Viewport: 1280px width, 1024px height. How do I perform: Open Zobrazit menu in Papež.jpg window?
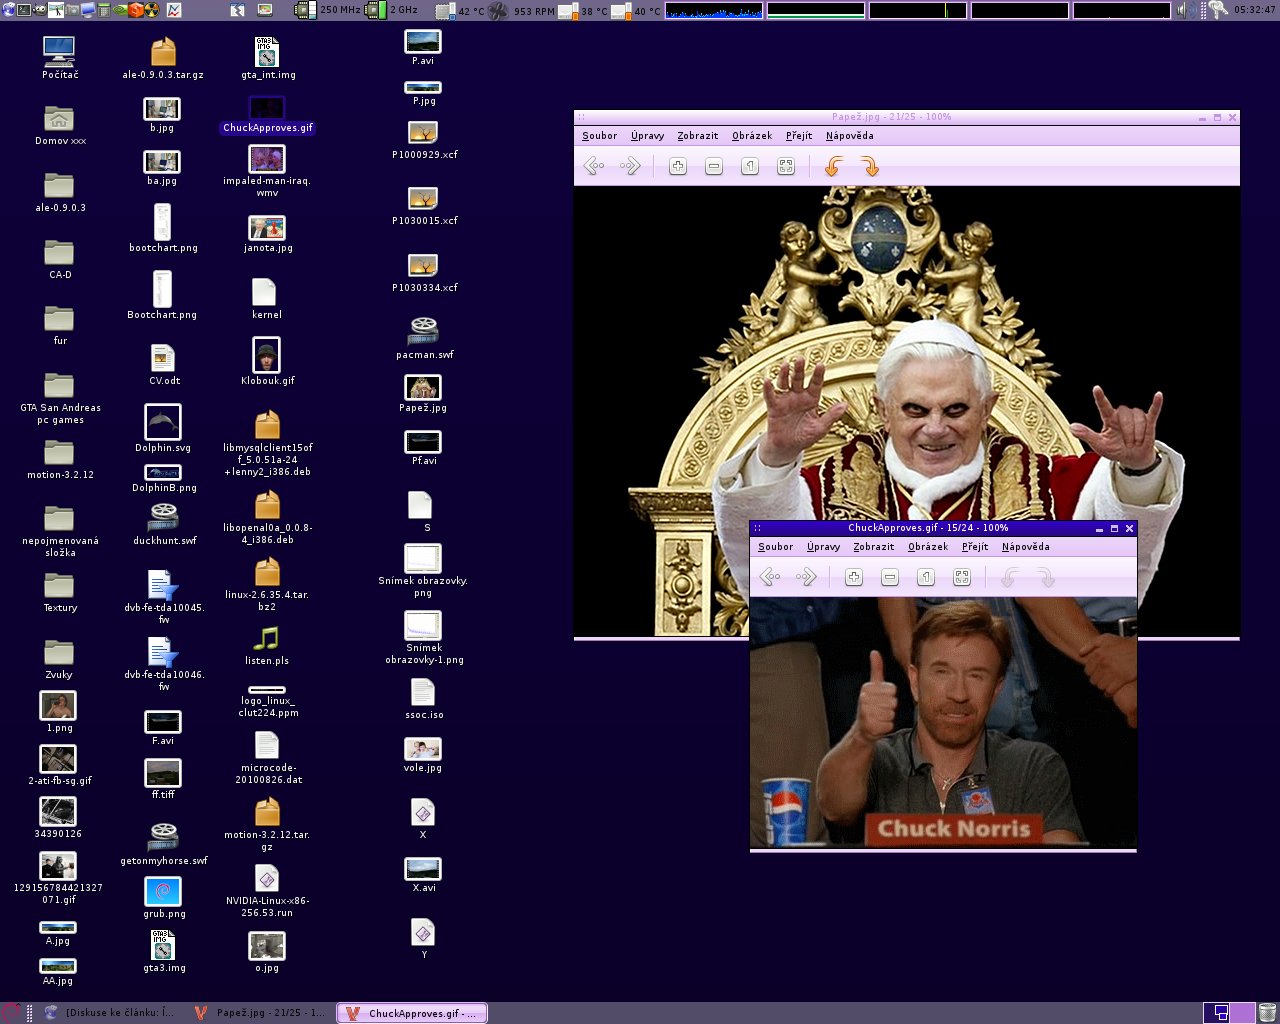(698, 136)
